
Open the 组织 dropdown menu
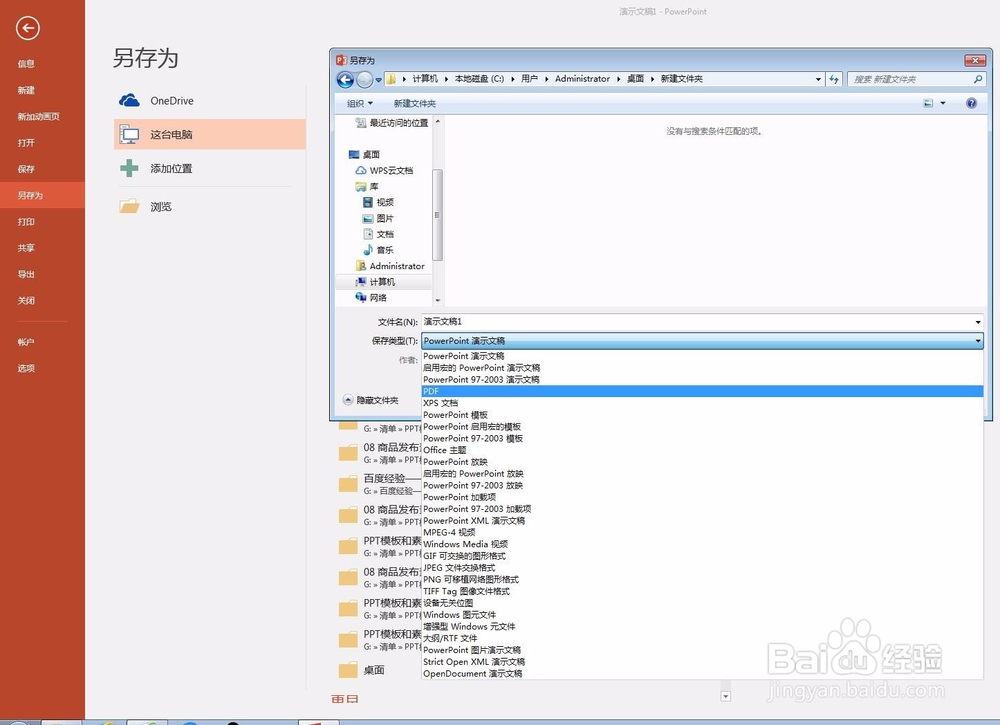point(360,103)
